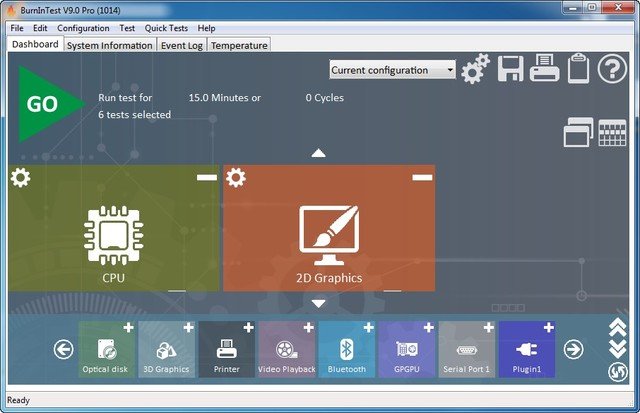Save results with the floppy disk icon
The width and height of the screenshot is (640, 413).
511,69
